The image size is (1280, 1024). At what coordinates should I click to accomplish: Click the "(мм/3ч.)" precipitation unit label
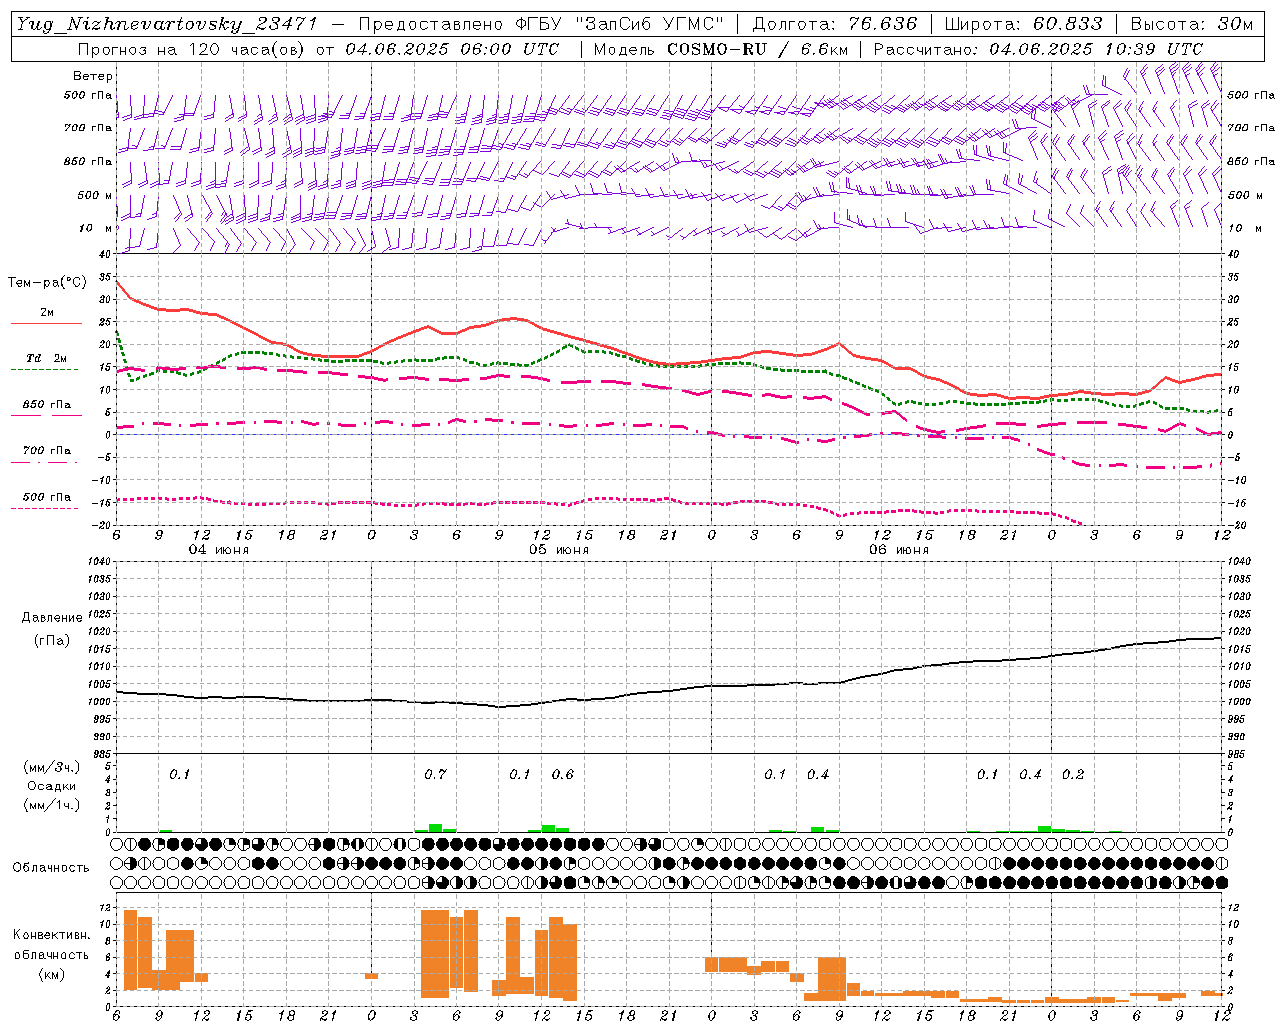click(x=52, y=767)
